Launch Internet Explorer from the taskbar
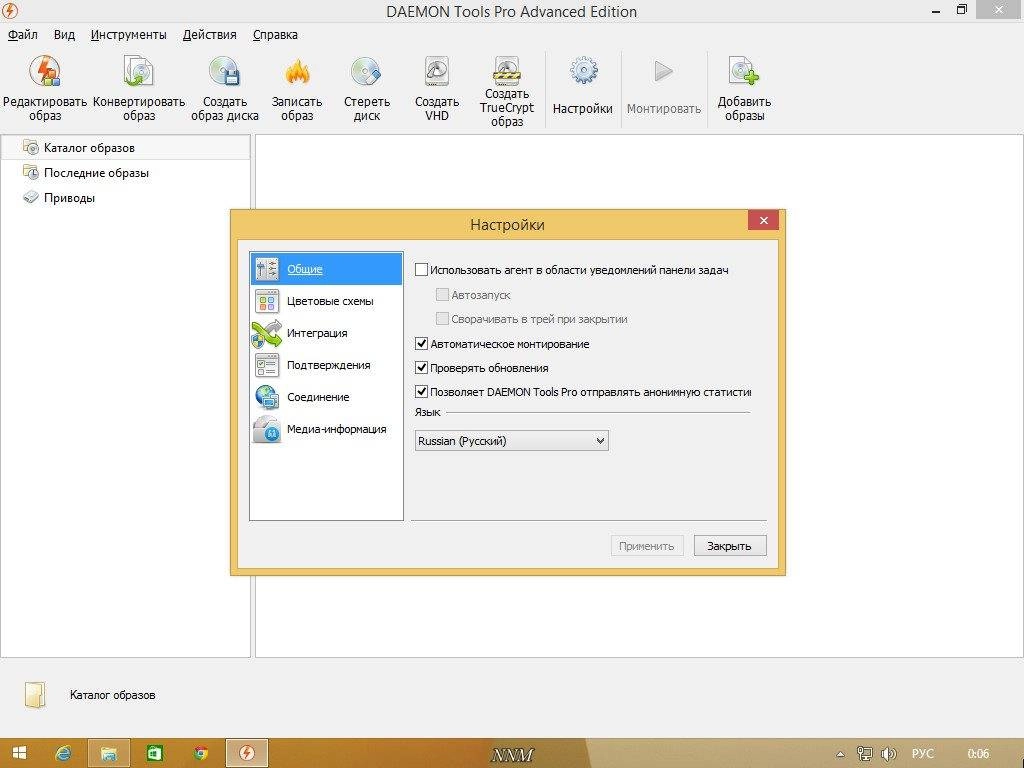The width and height of the screenshot is (1024, 768). tap(63, 753)
